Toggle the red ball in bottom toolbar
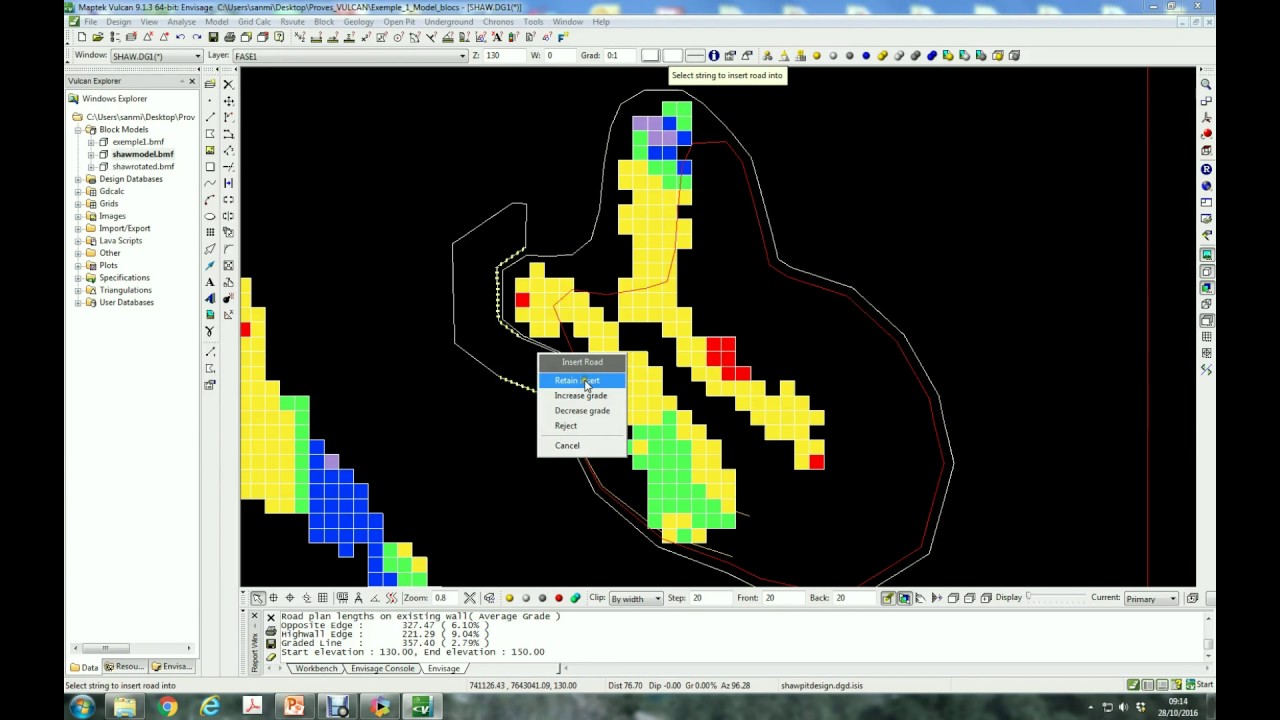1280x720 pixels. (x=559, y=598)
